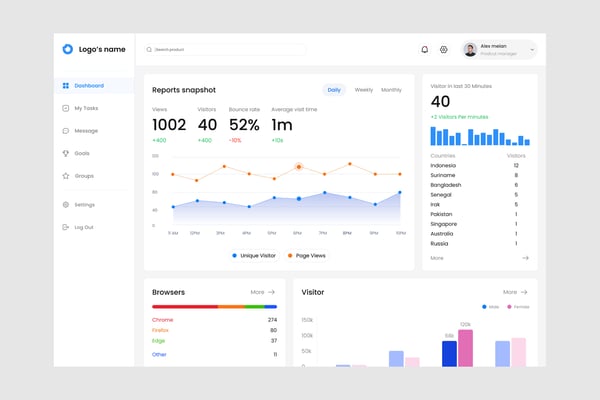Click the arrow next to Browsers More
Viewport: 600px width, 400px height.
[x=271, y=292]
